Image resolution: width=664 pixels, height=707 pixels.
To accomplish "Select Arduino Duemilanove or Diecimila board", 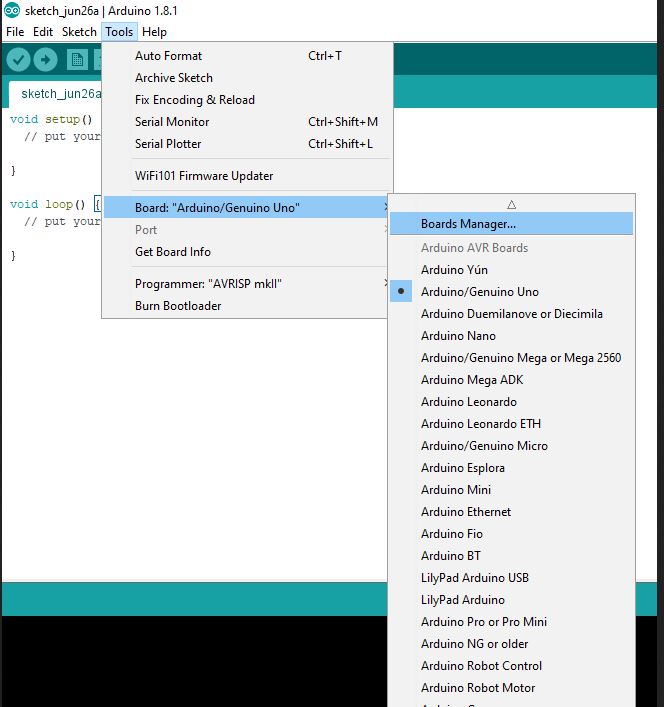I will (511, 314).
